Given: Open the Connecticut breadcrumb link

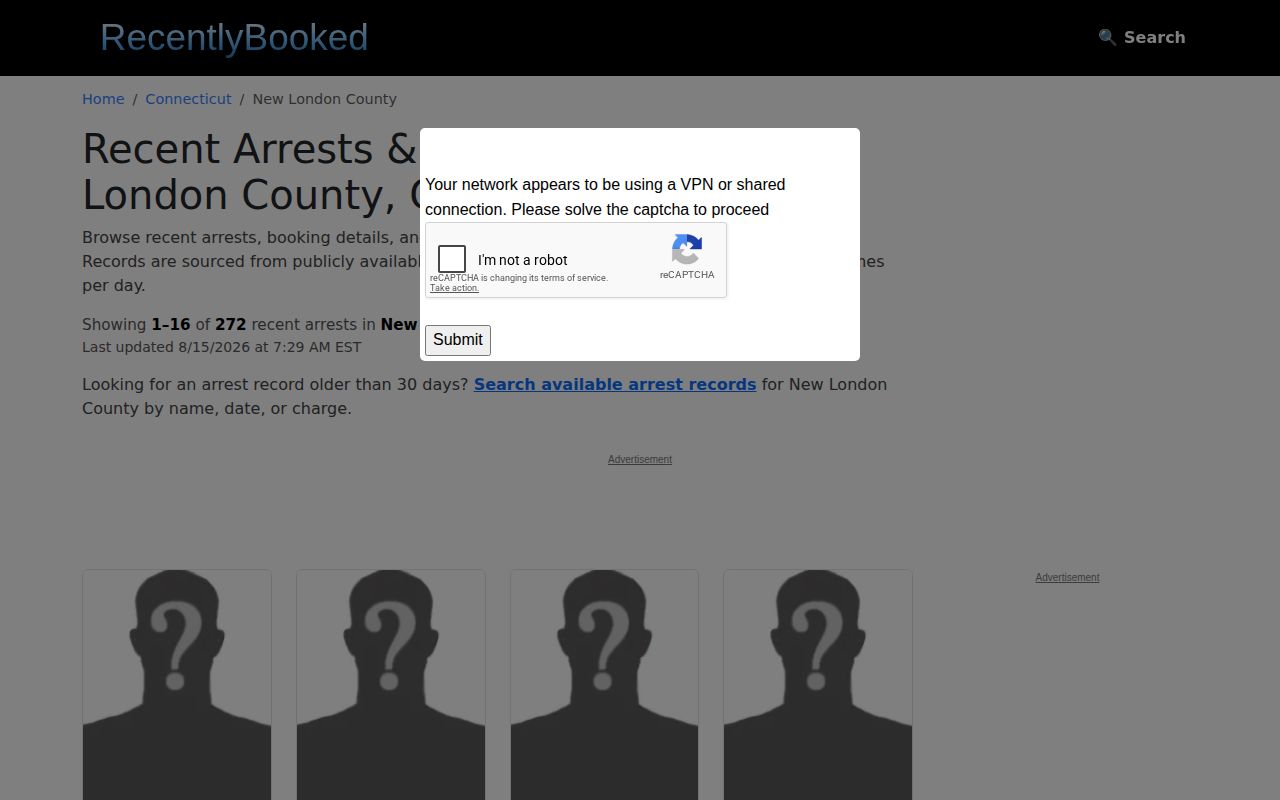Looking at the screenshot, I should click(188, 99).
